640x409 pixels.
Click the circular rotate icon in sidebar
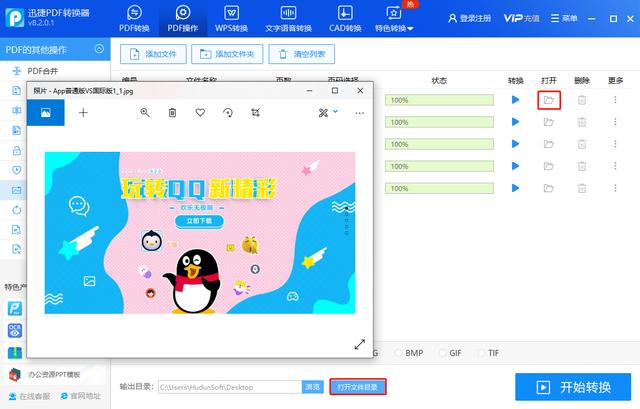click(17, 210)
